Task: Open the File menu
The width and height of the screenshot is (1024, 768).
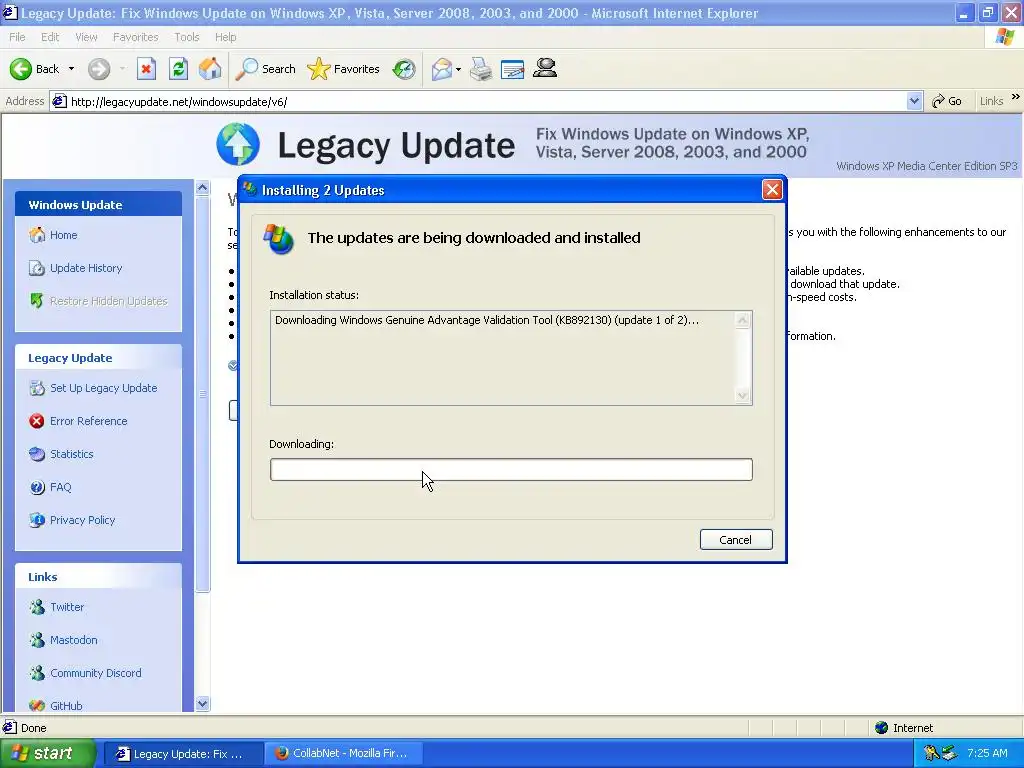Action: (17, 37)
